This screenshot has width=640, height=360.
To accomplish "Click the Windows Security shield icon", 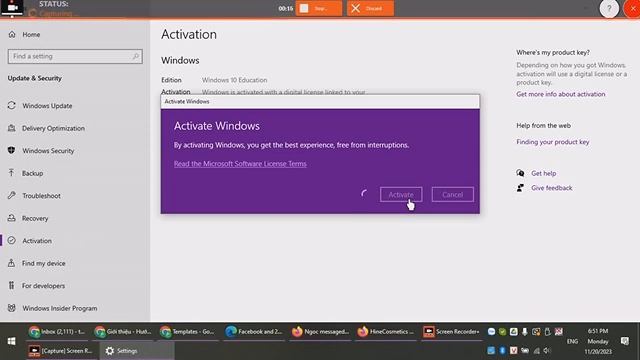I will [x=11, y=150].
